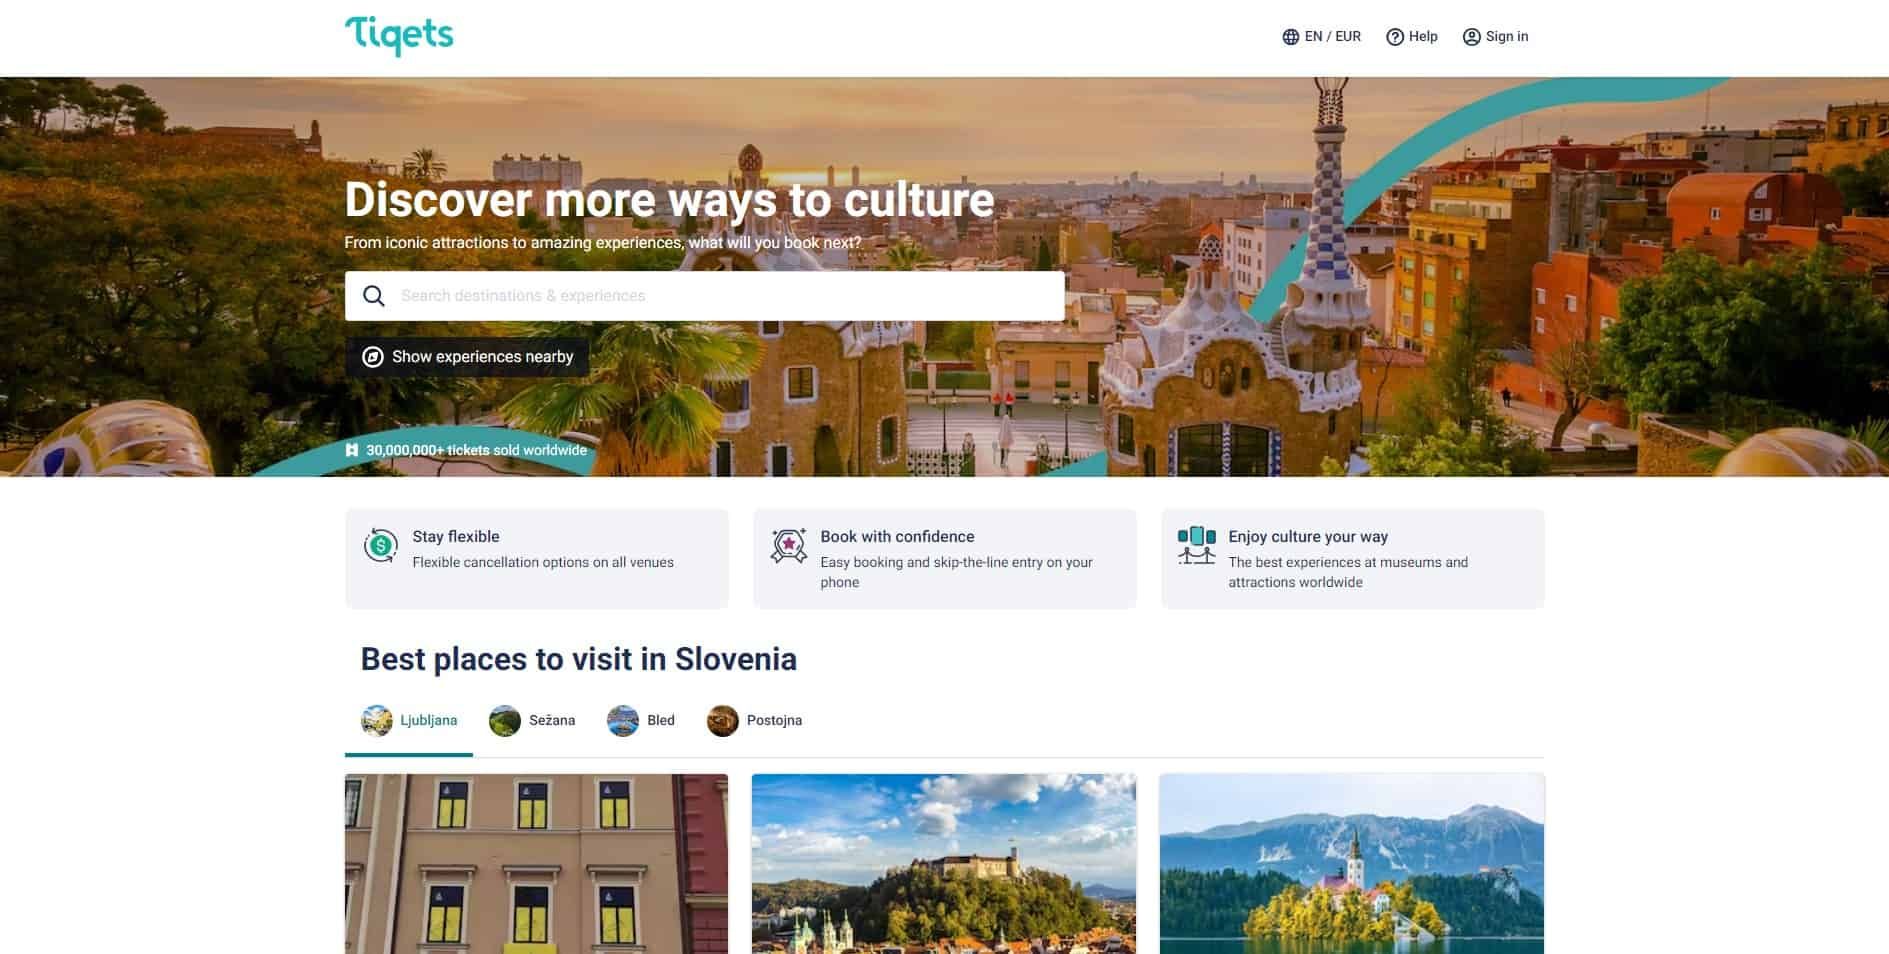The image size is (1889, 954).
Task: Click the Sign in link
Action: [x=1496, y=37]
